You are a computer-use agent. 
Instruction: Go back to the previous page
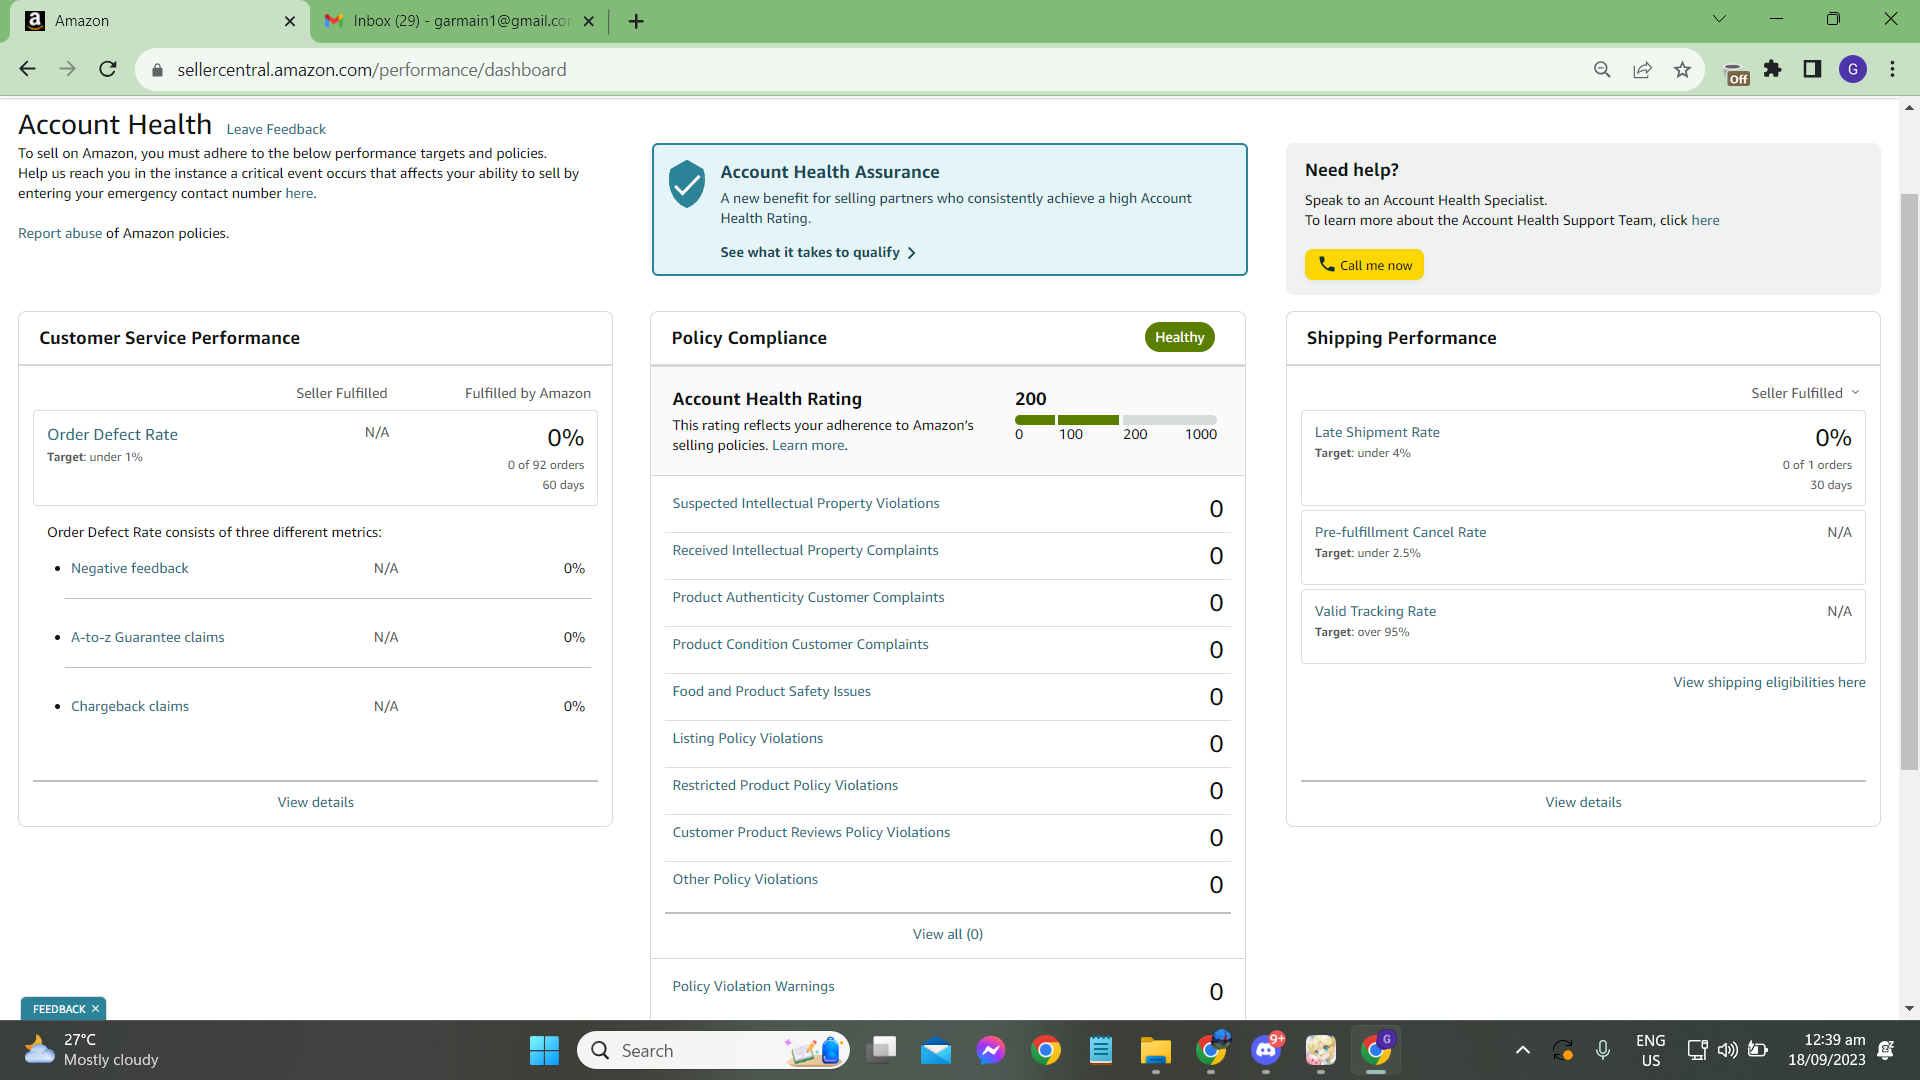(x=27, y=69)
